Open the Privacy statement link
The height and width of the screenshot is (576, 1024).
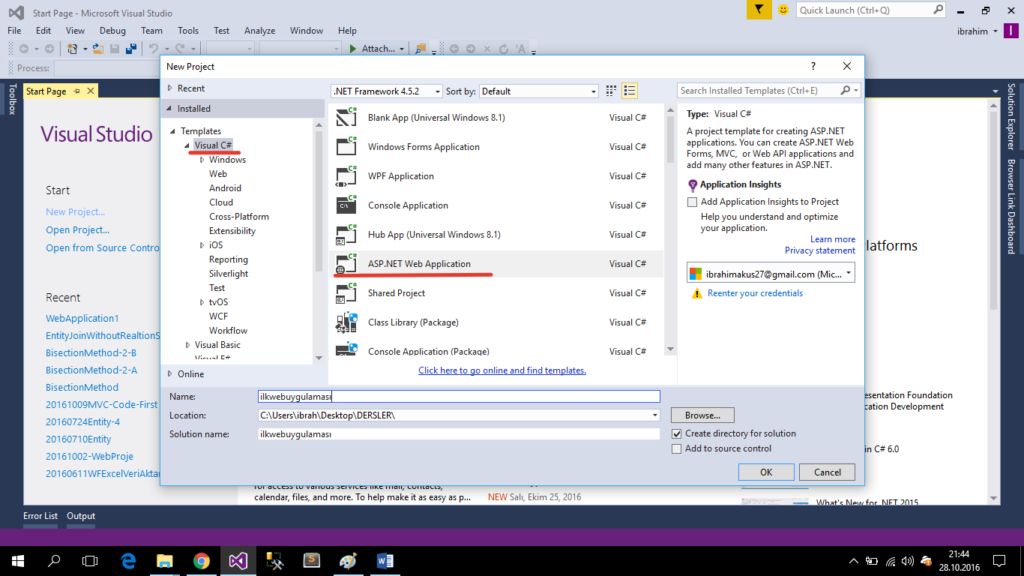click(820, 251)
